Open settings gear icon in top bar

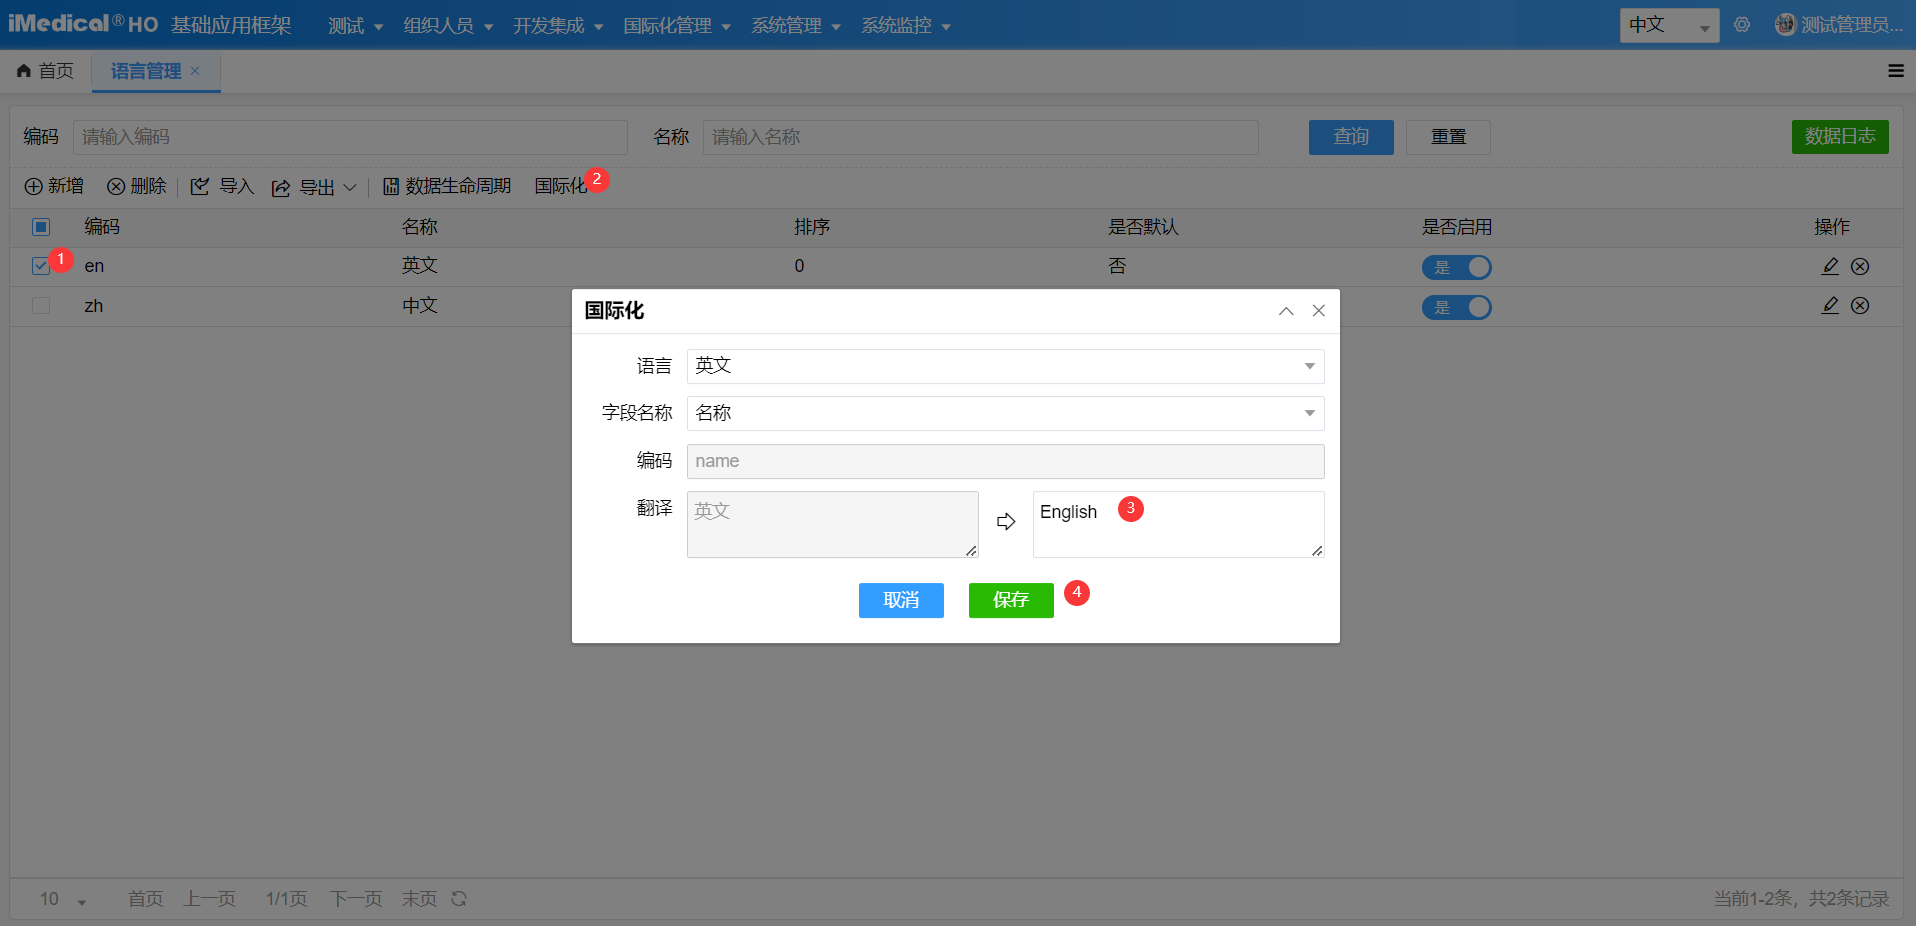click(1742, 25)
